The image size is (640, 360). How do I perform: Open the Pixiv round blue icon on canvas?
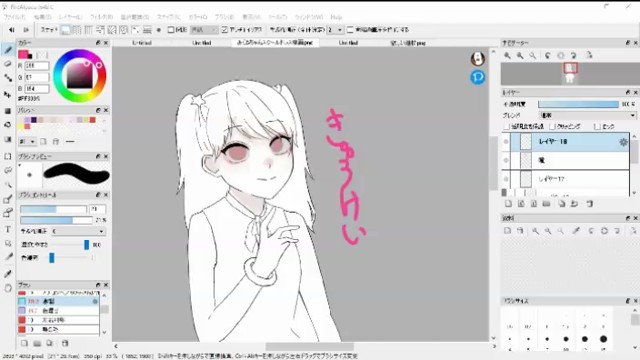pos(478,77)
